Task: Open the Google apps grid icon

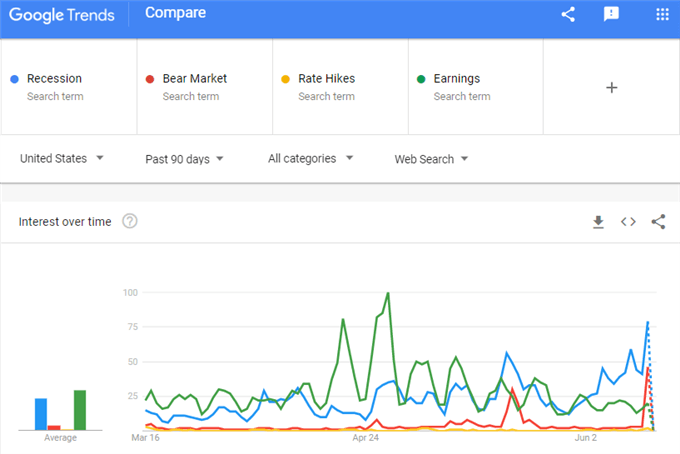Action: point(662,14)
